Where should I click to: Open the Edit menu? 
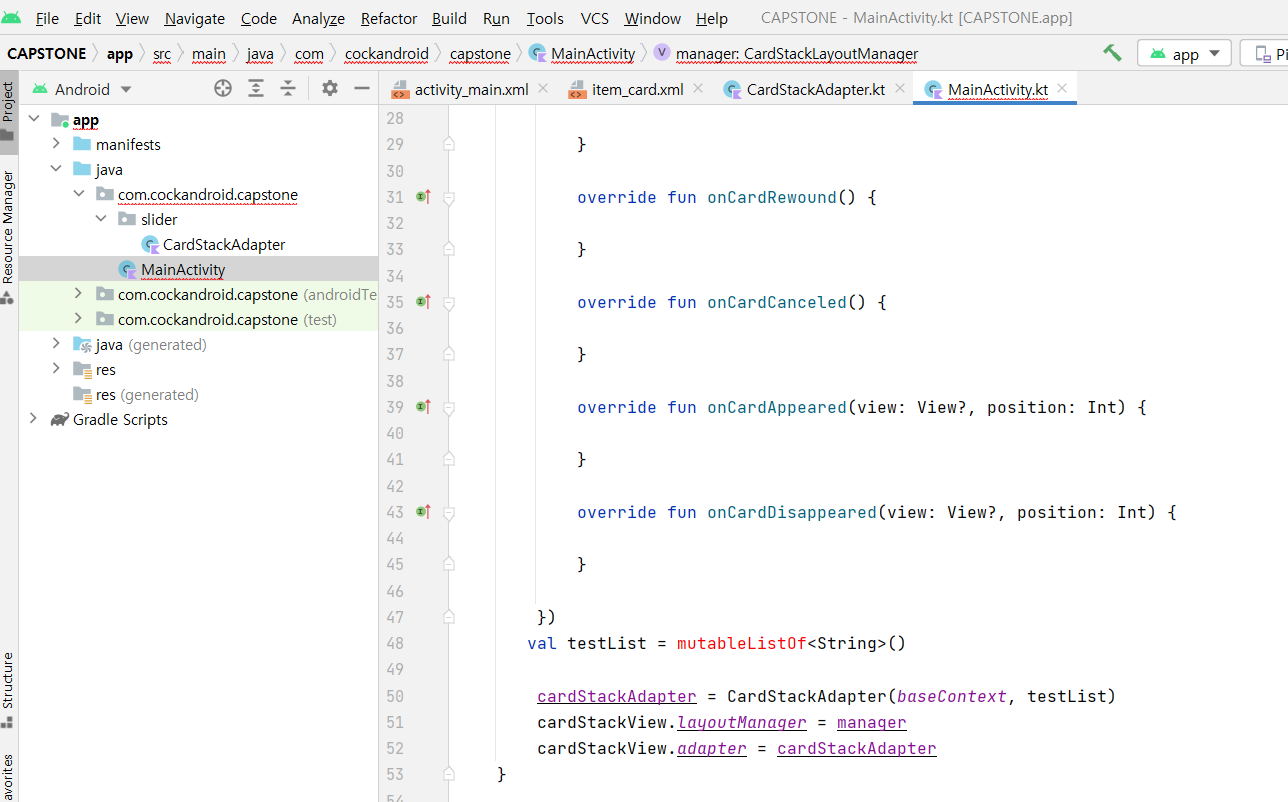click(88, 18)
